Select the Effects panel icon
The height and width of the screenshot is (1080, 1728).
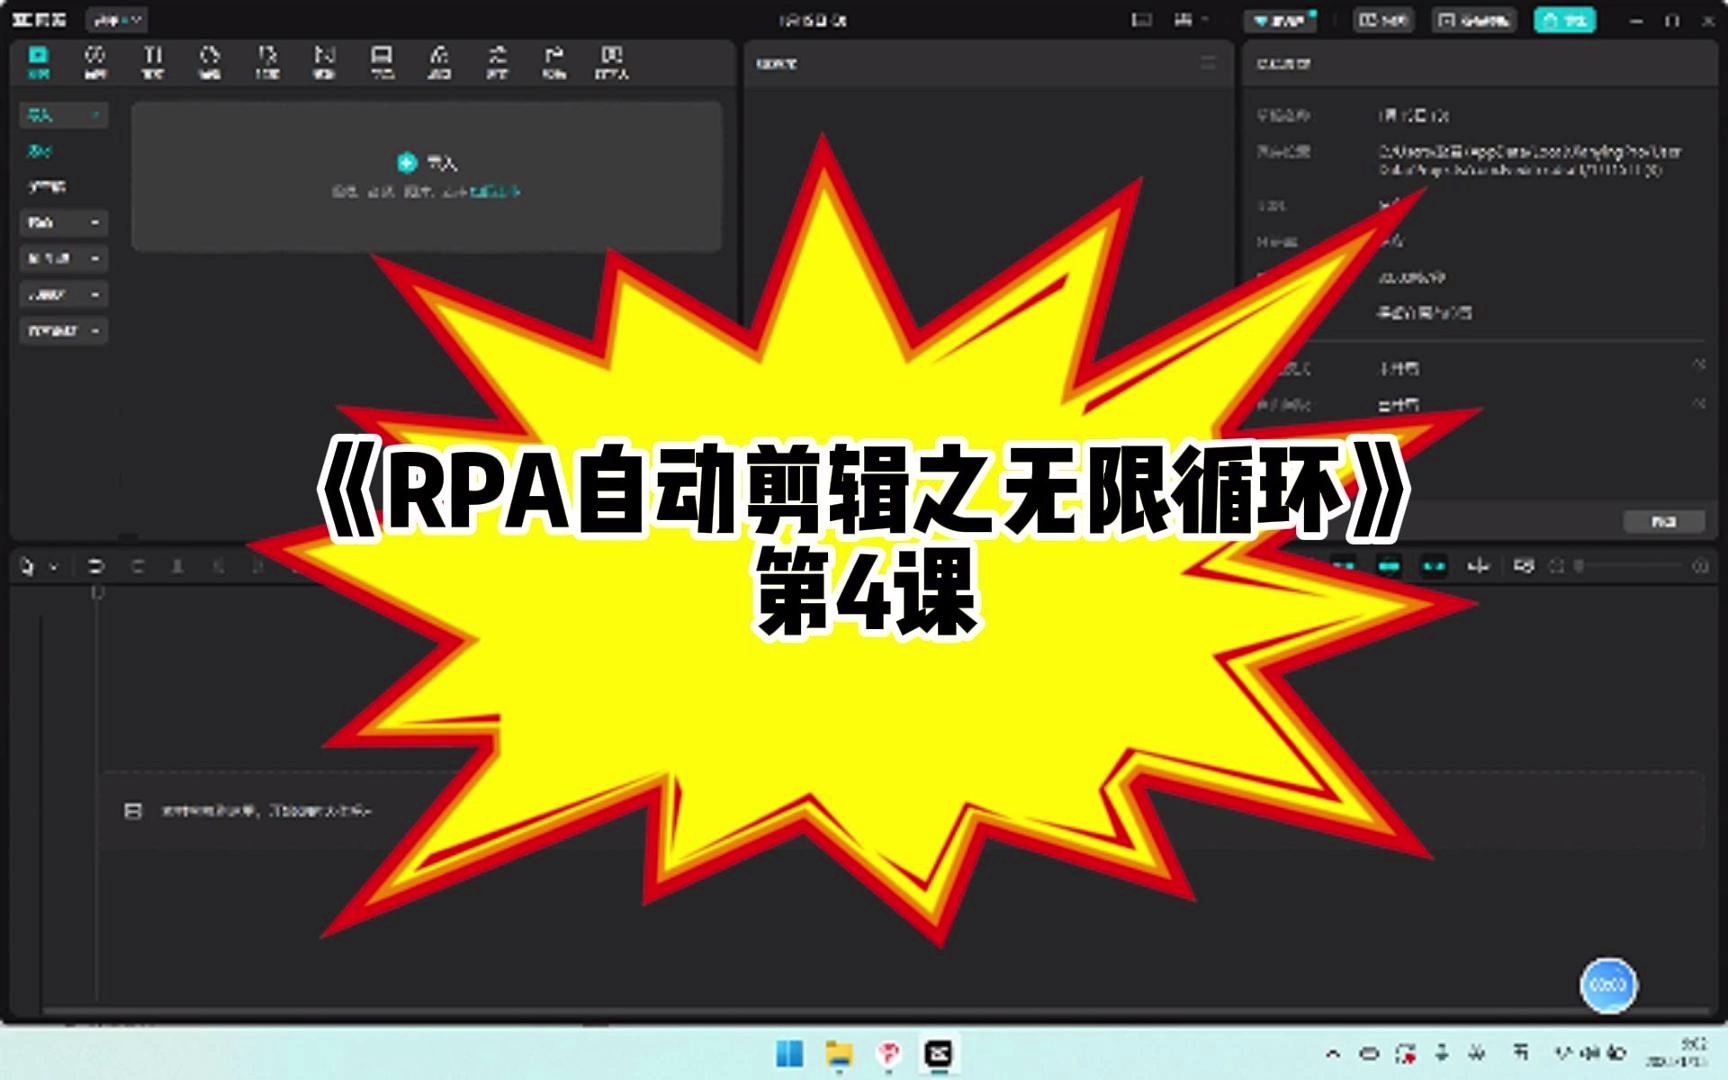(x=268, y=62)
